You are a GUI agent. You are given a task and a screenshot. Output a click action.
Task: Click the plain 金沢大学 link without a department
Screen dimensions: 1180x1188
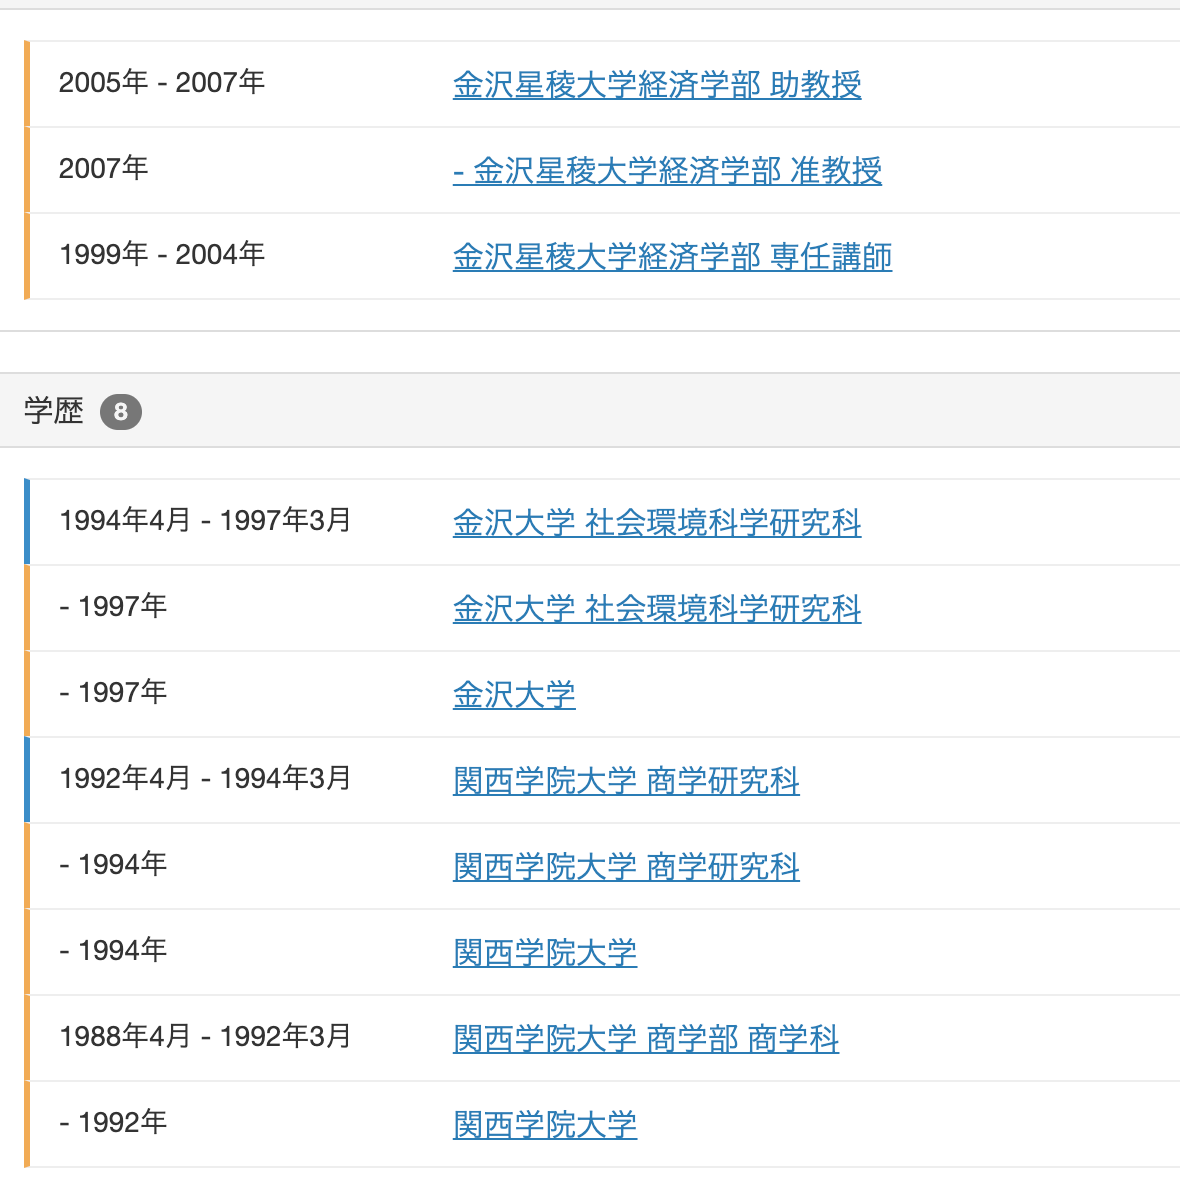coord(515,694)
